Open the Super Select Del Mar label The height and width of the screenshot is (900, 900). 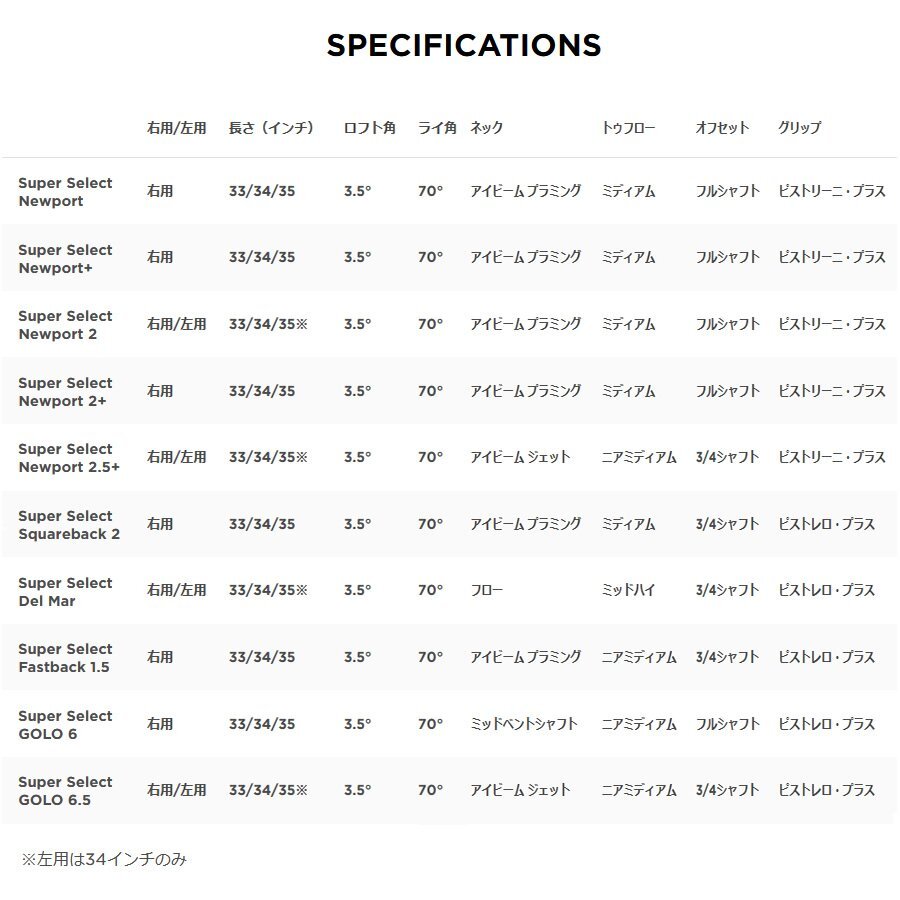pyautogui.click(x=65, y=591)
